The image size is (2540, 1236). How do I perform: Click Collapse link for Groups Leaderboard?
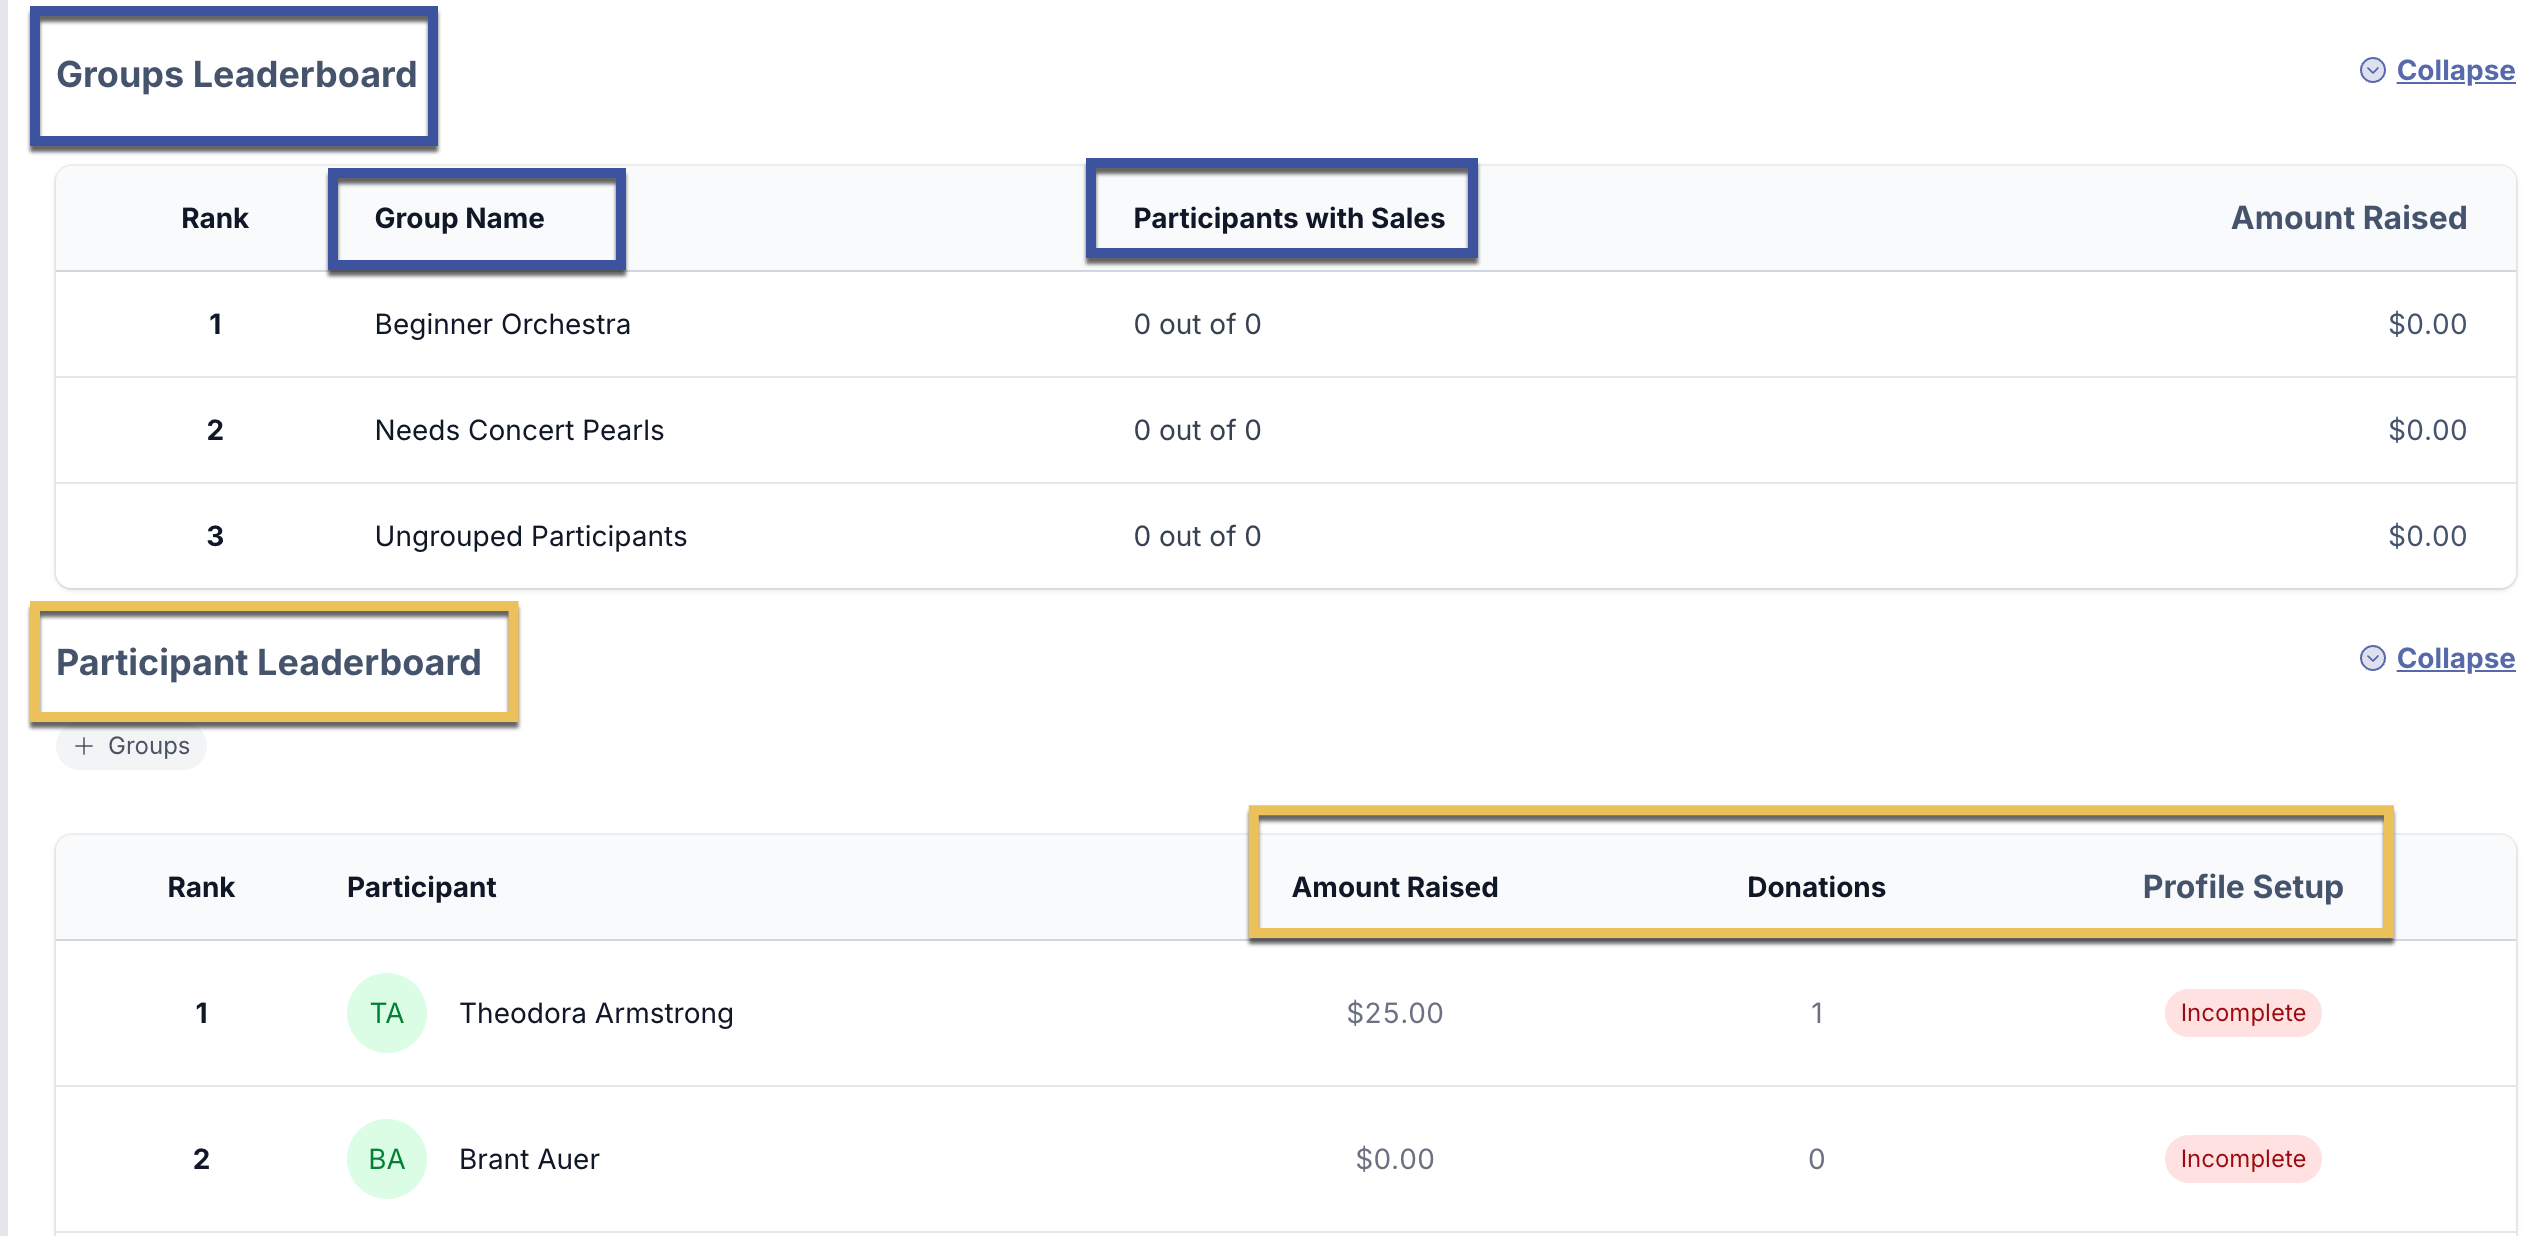point(2455,70)
